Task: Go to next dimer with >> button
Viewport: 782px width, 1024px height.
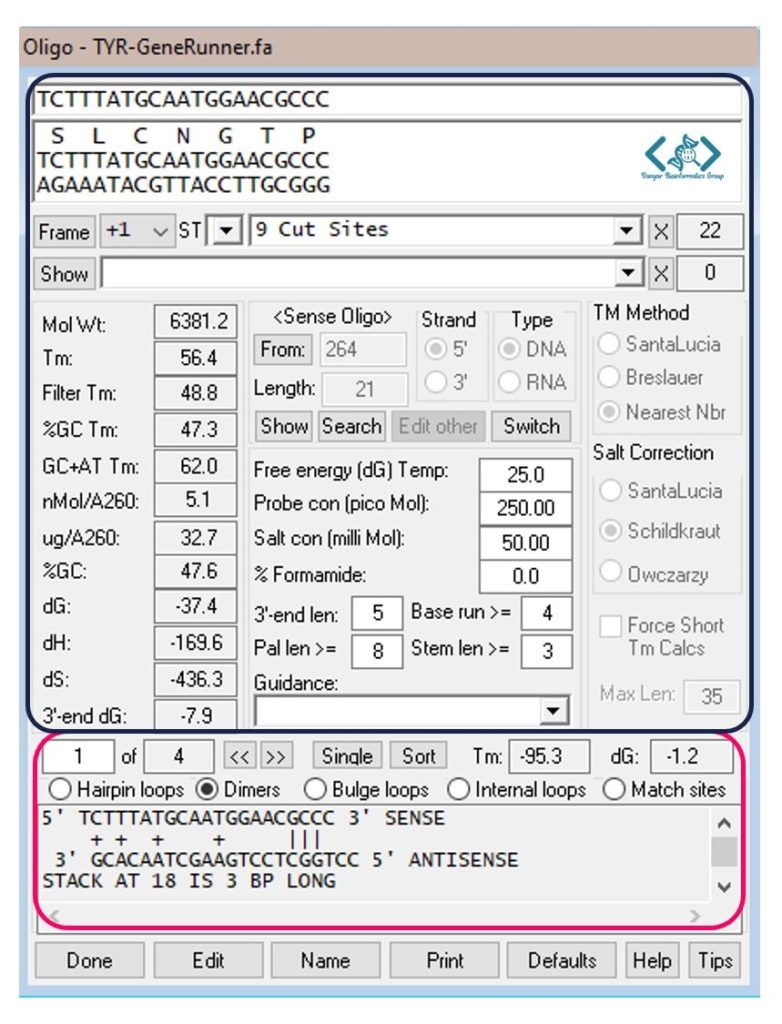Action: pos(276,756)
